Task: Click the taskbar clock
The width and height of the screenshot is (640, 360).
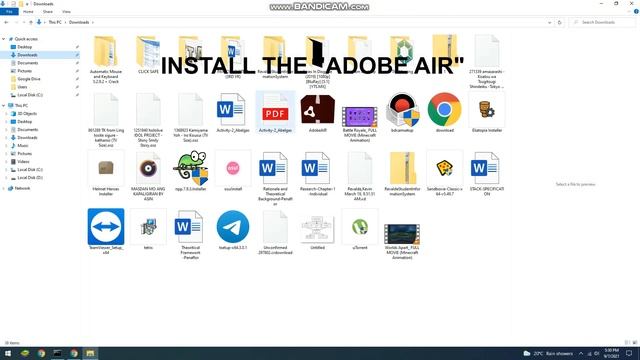Action: (x=611, y=353)
